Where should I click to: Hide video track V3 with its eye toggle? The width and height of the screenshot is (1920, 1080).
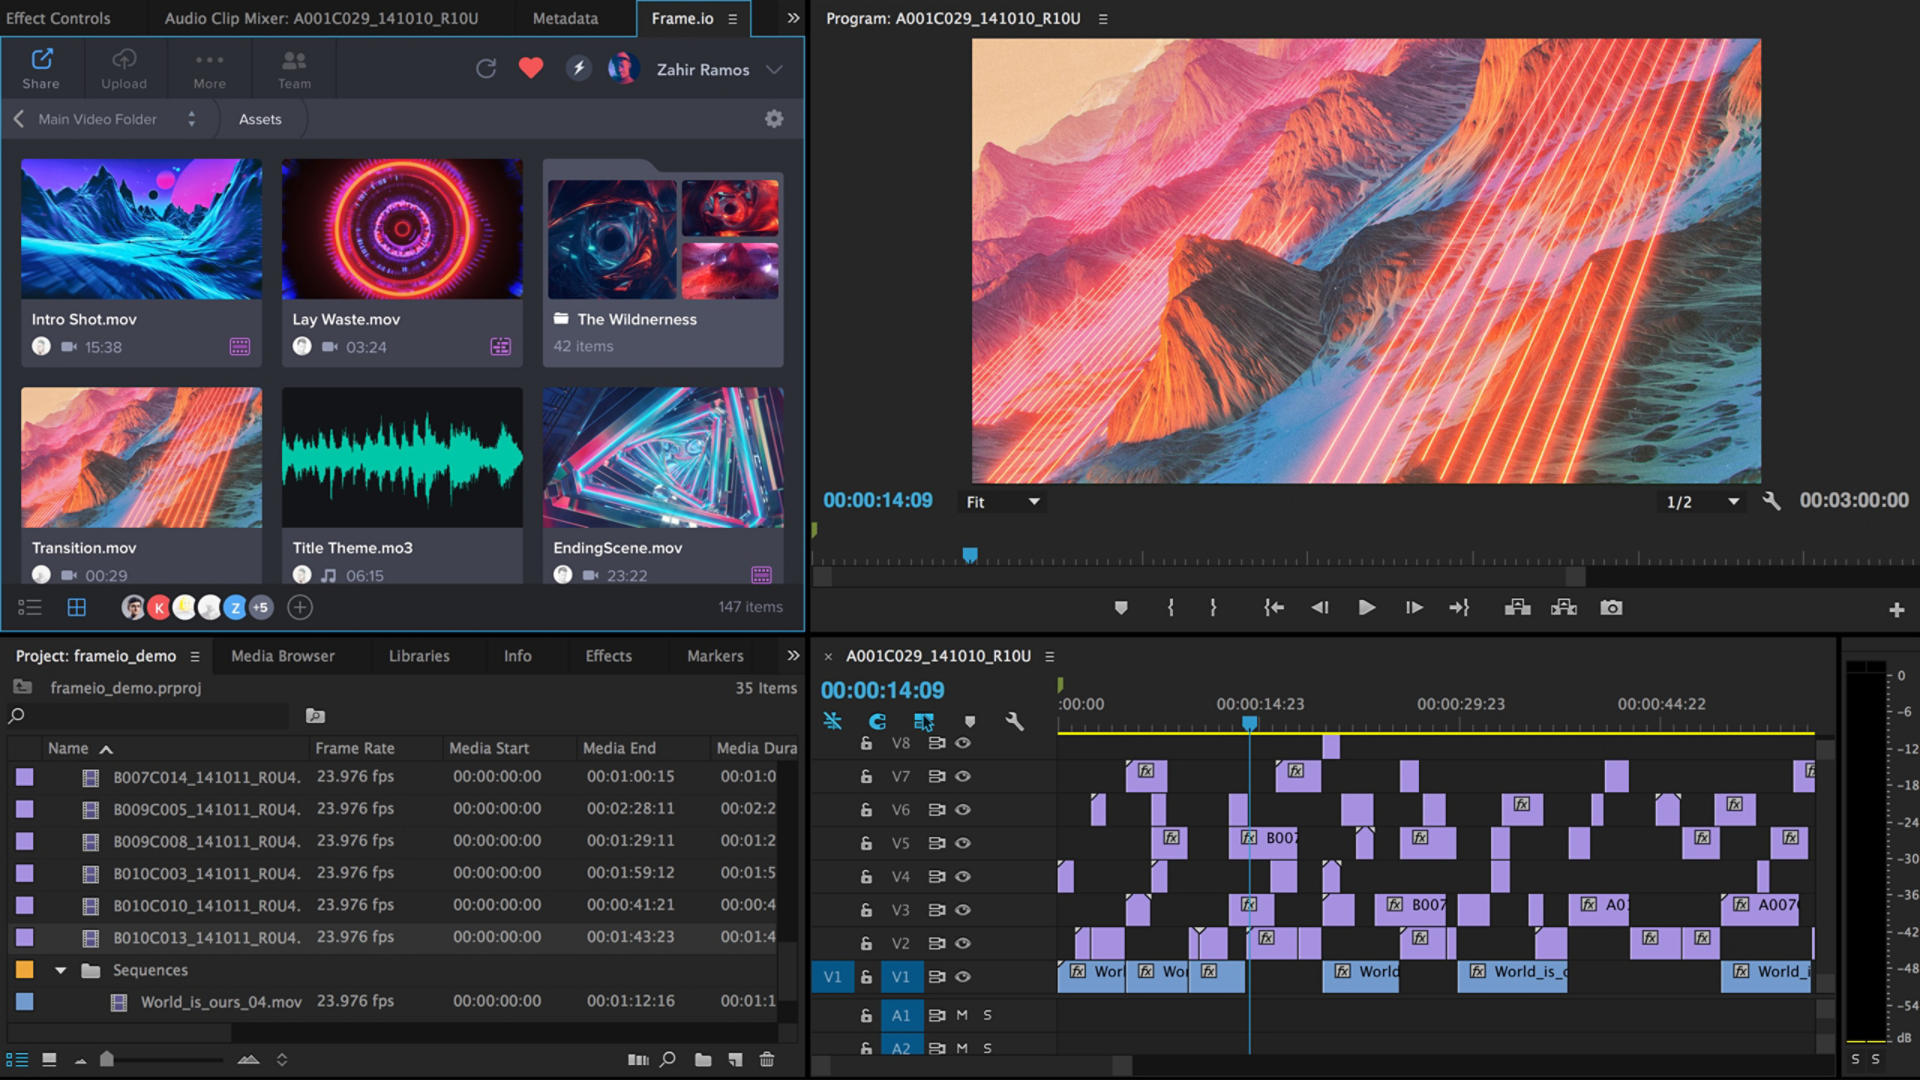click(962, 910)
